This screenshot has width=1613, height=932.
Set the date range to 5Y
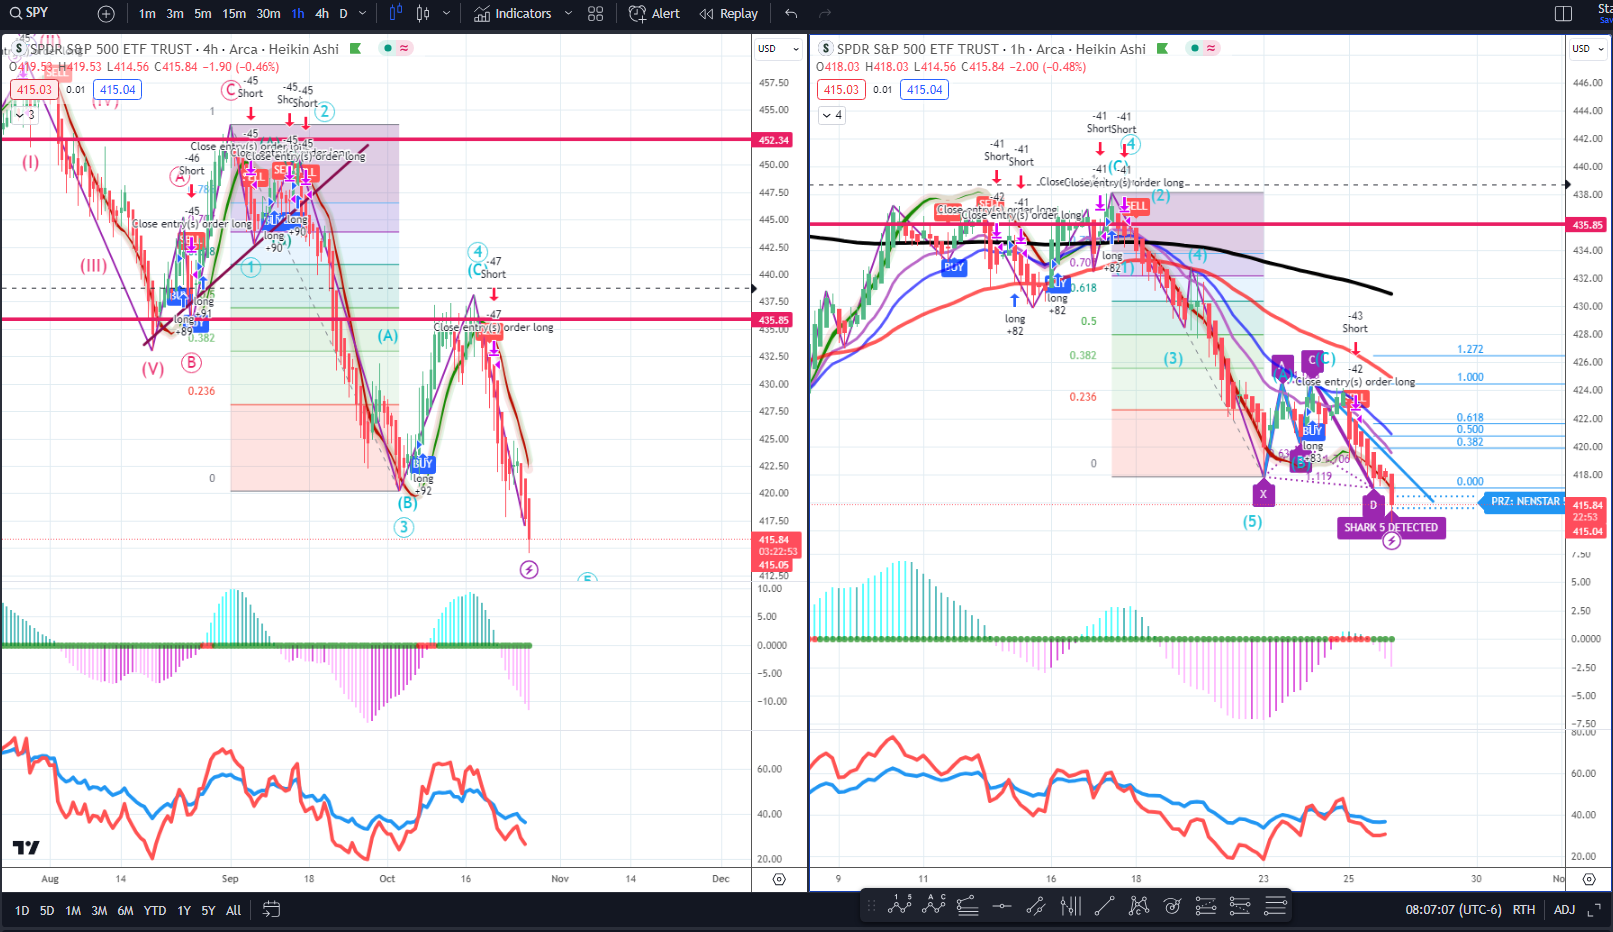[x=208, y=911]
